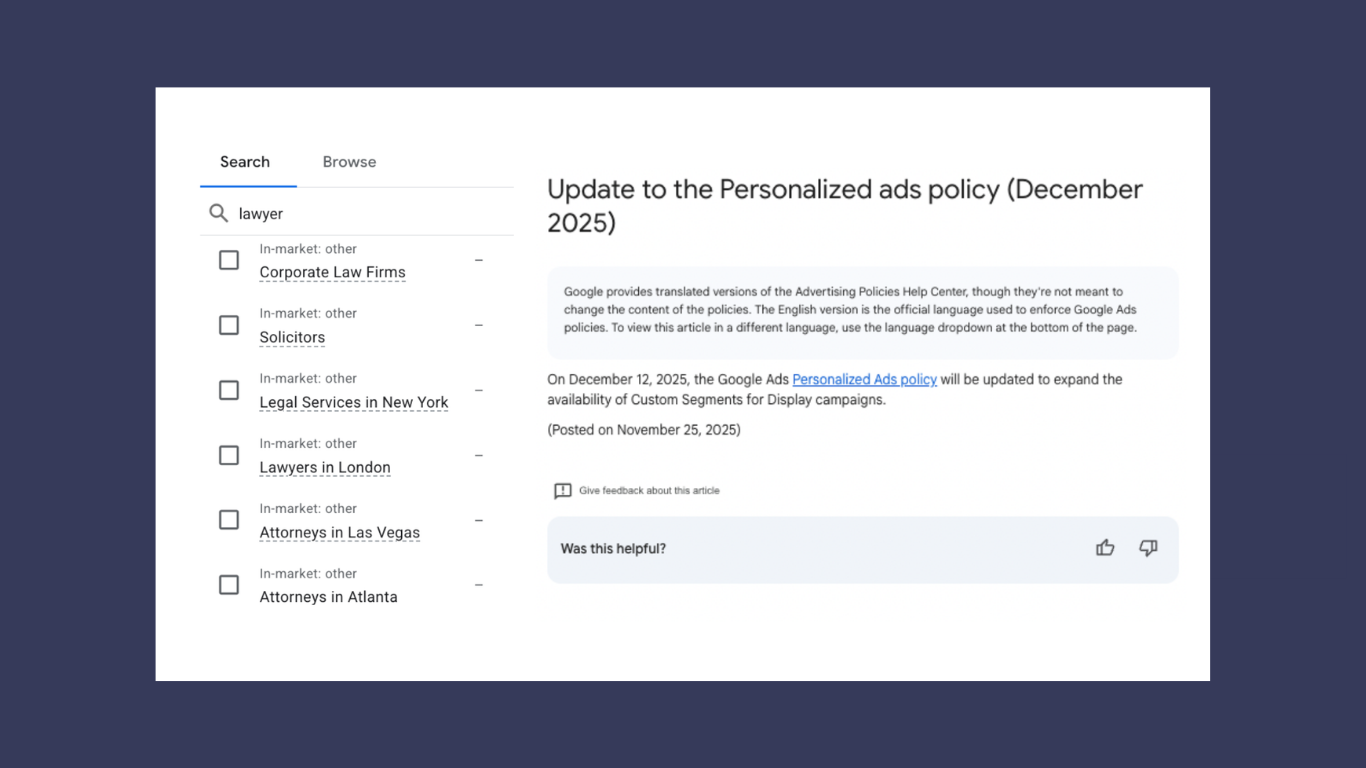Image resolution: width=1366 pixels, height=768 pixels.
Task: Check the Corporate Law Firms checkbox
Action: click(x=229, y=260)
